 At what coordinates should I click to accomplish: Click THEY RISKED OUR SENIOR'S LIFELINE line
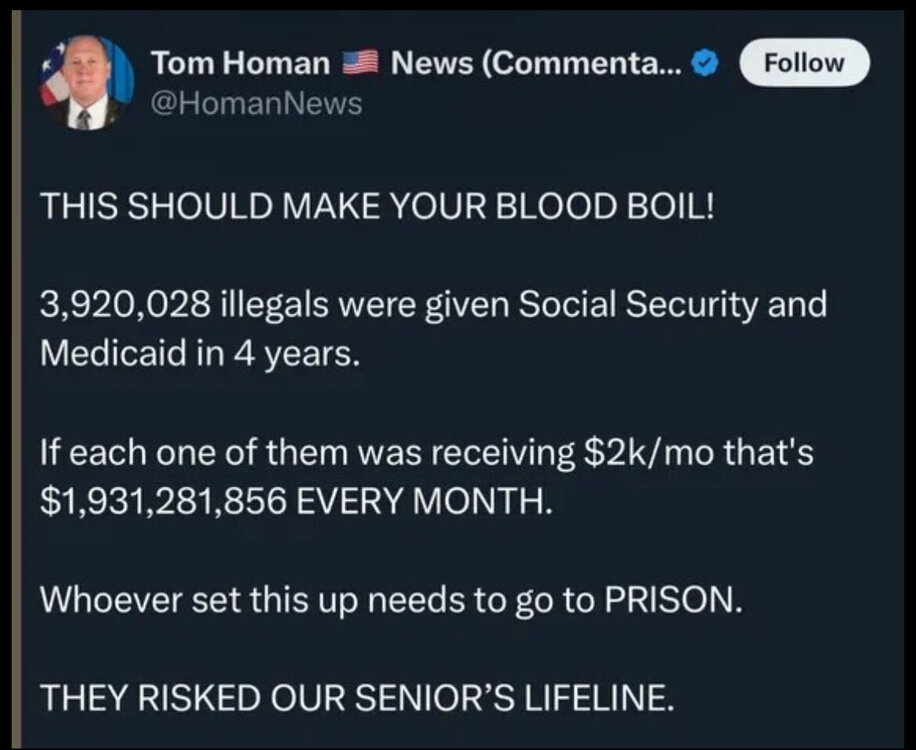click(x=357, y=697)
